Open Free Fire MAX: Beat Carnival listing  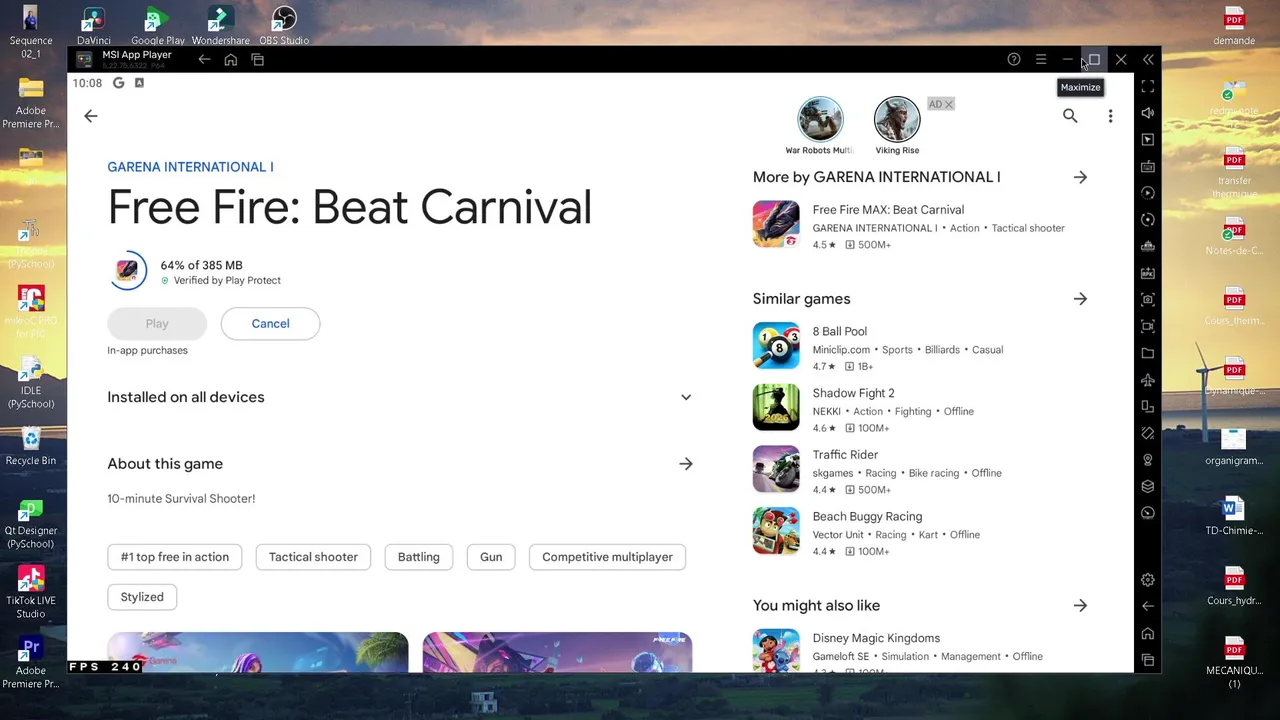[920, 226]
